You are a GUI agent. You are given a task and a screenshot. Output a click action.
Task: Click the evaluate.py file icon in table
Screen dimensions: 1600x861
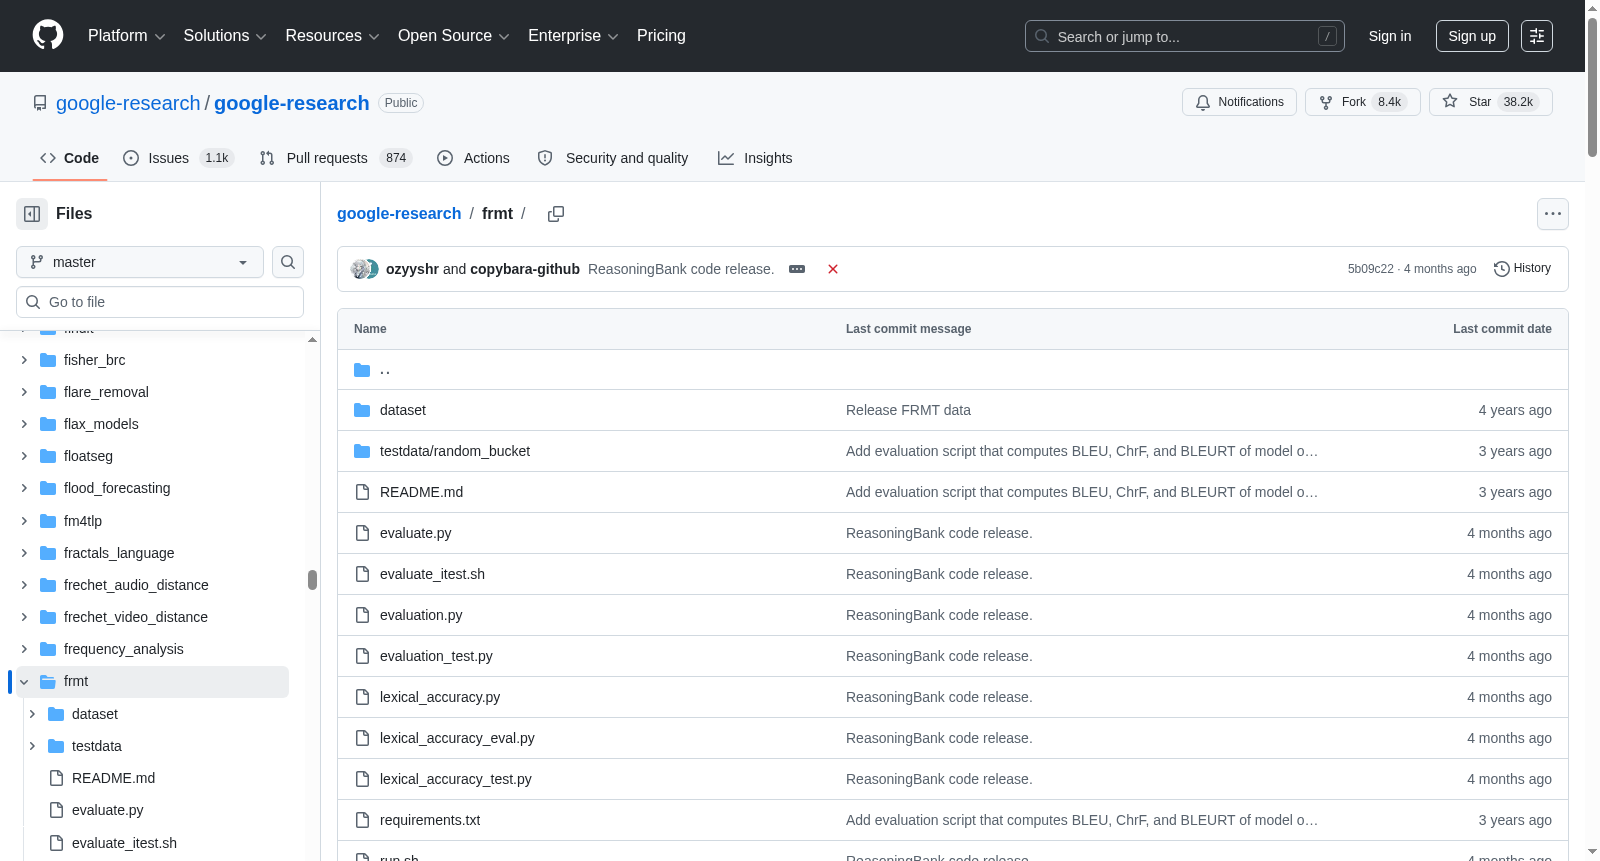(x=362, y=533)
